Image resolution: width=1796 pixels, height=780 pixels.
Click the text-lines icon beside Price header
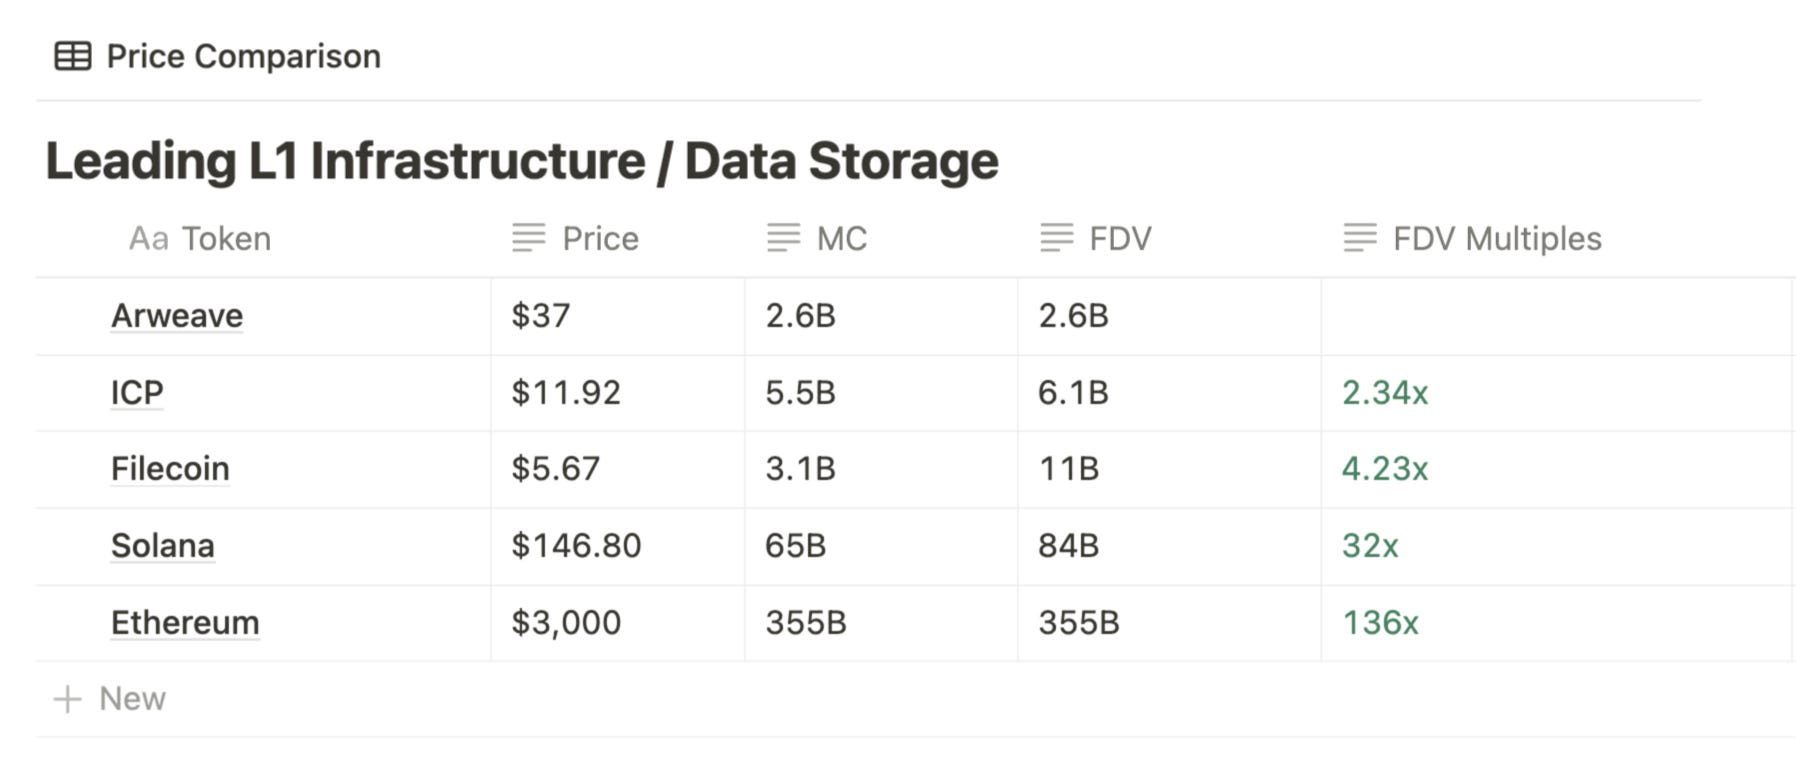529,238
